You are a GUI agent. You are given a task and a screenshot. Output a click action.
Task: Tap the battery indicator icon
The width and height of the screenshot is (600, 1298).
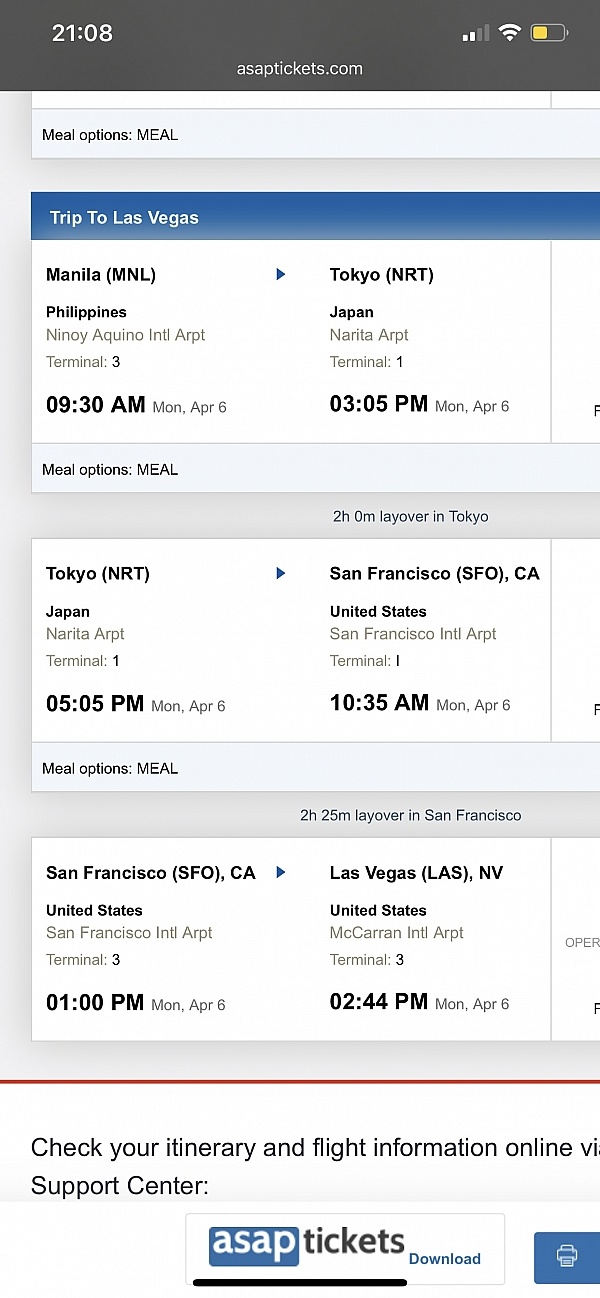coord(548,32)
